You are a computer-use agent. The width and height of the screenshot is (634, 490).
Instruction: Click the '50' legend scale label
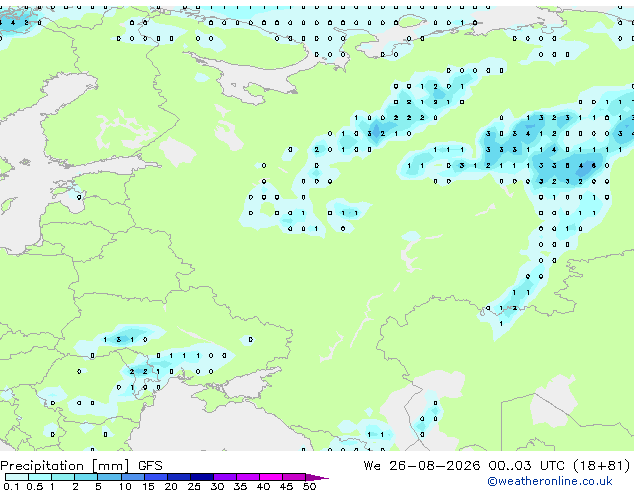pyautogui.click(x=309, y=486)
